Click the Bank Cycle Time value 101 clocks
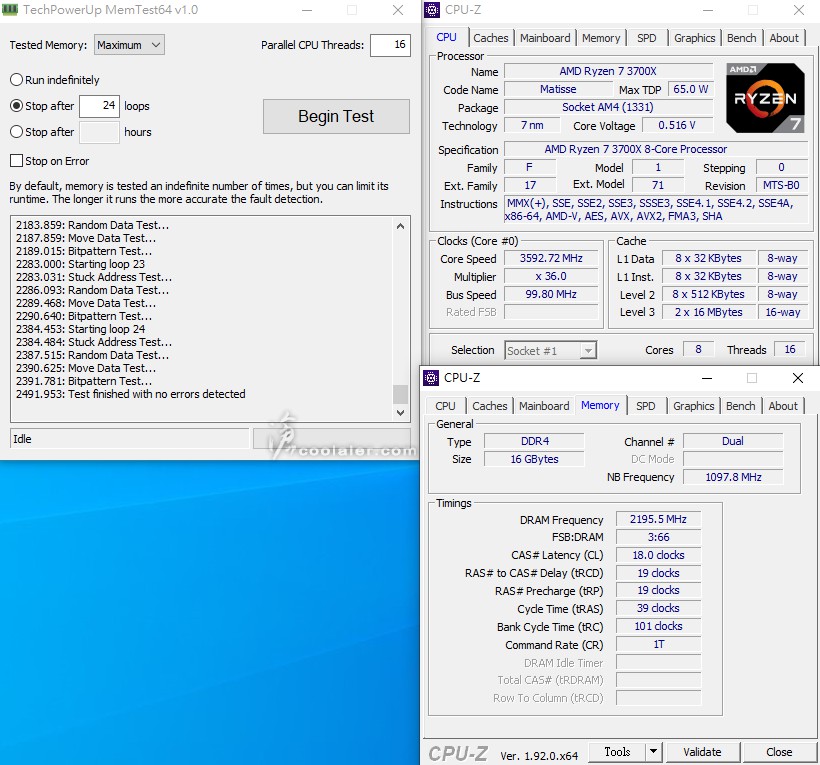Image resolution: width=820 pixels, height=765 pixels. click(658, 626)
